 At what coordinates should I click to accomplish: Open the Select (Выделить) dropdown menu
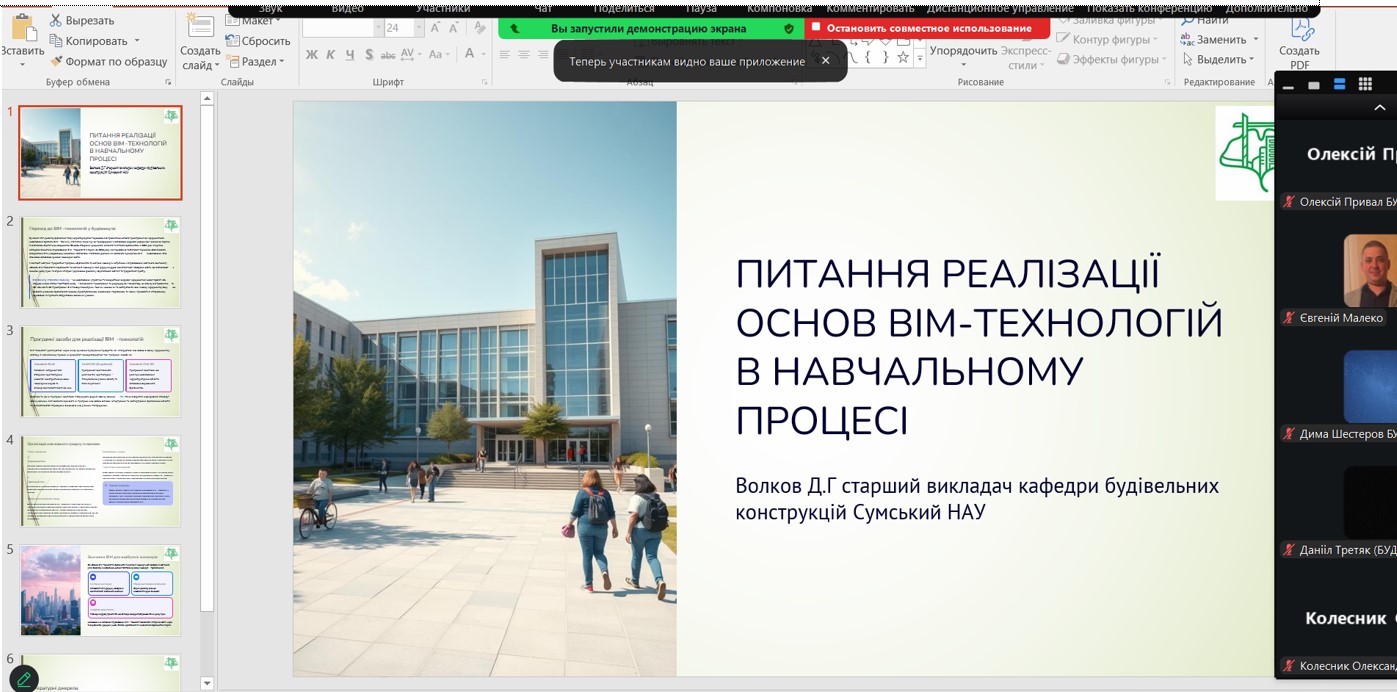(1220, 60)
